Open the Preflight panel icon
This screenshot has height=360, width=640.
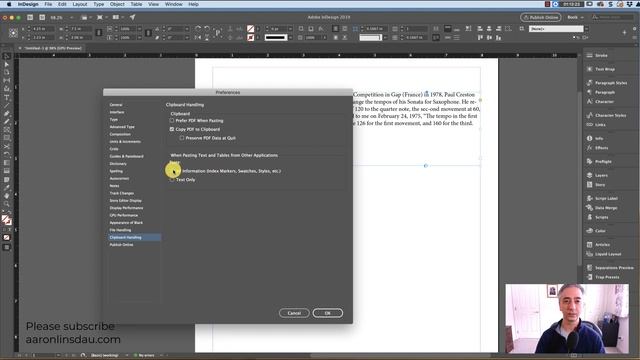[x=589, y=161]
